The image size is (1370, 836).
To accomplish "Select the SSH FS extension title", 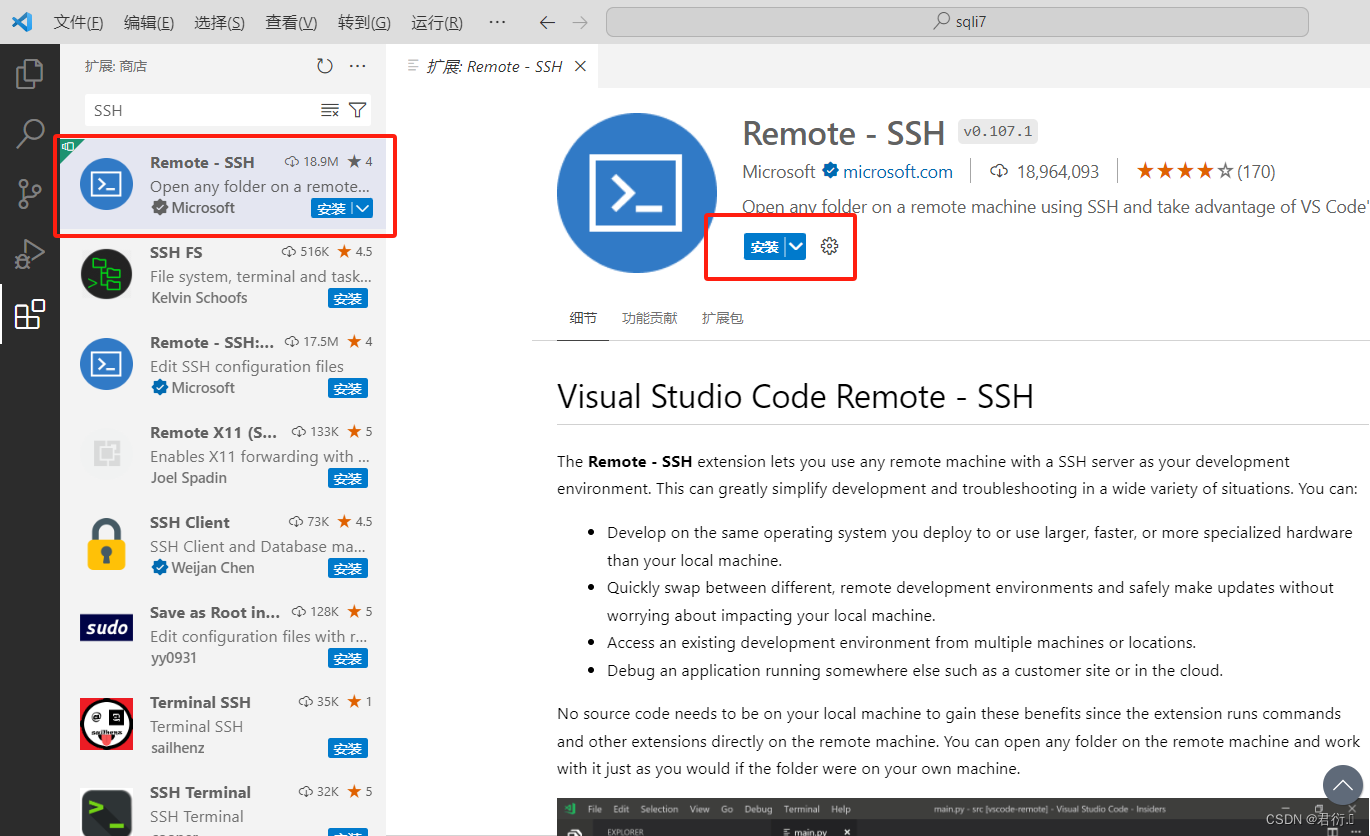I will (177, 252).
